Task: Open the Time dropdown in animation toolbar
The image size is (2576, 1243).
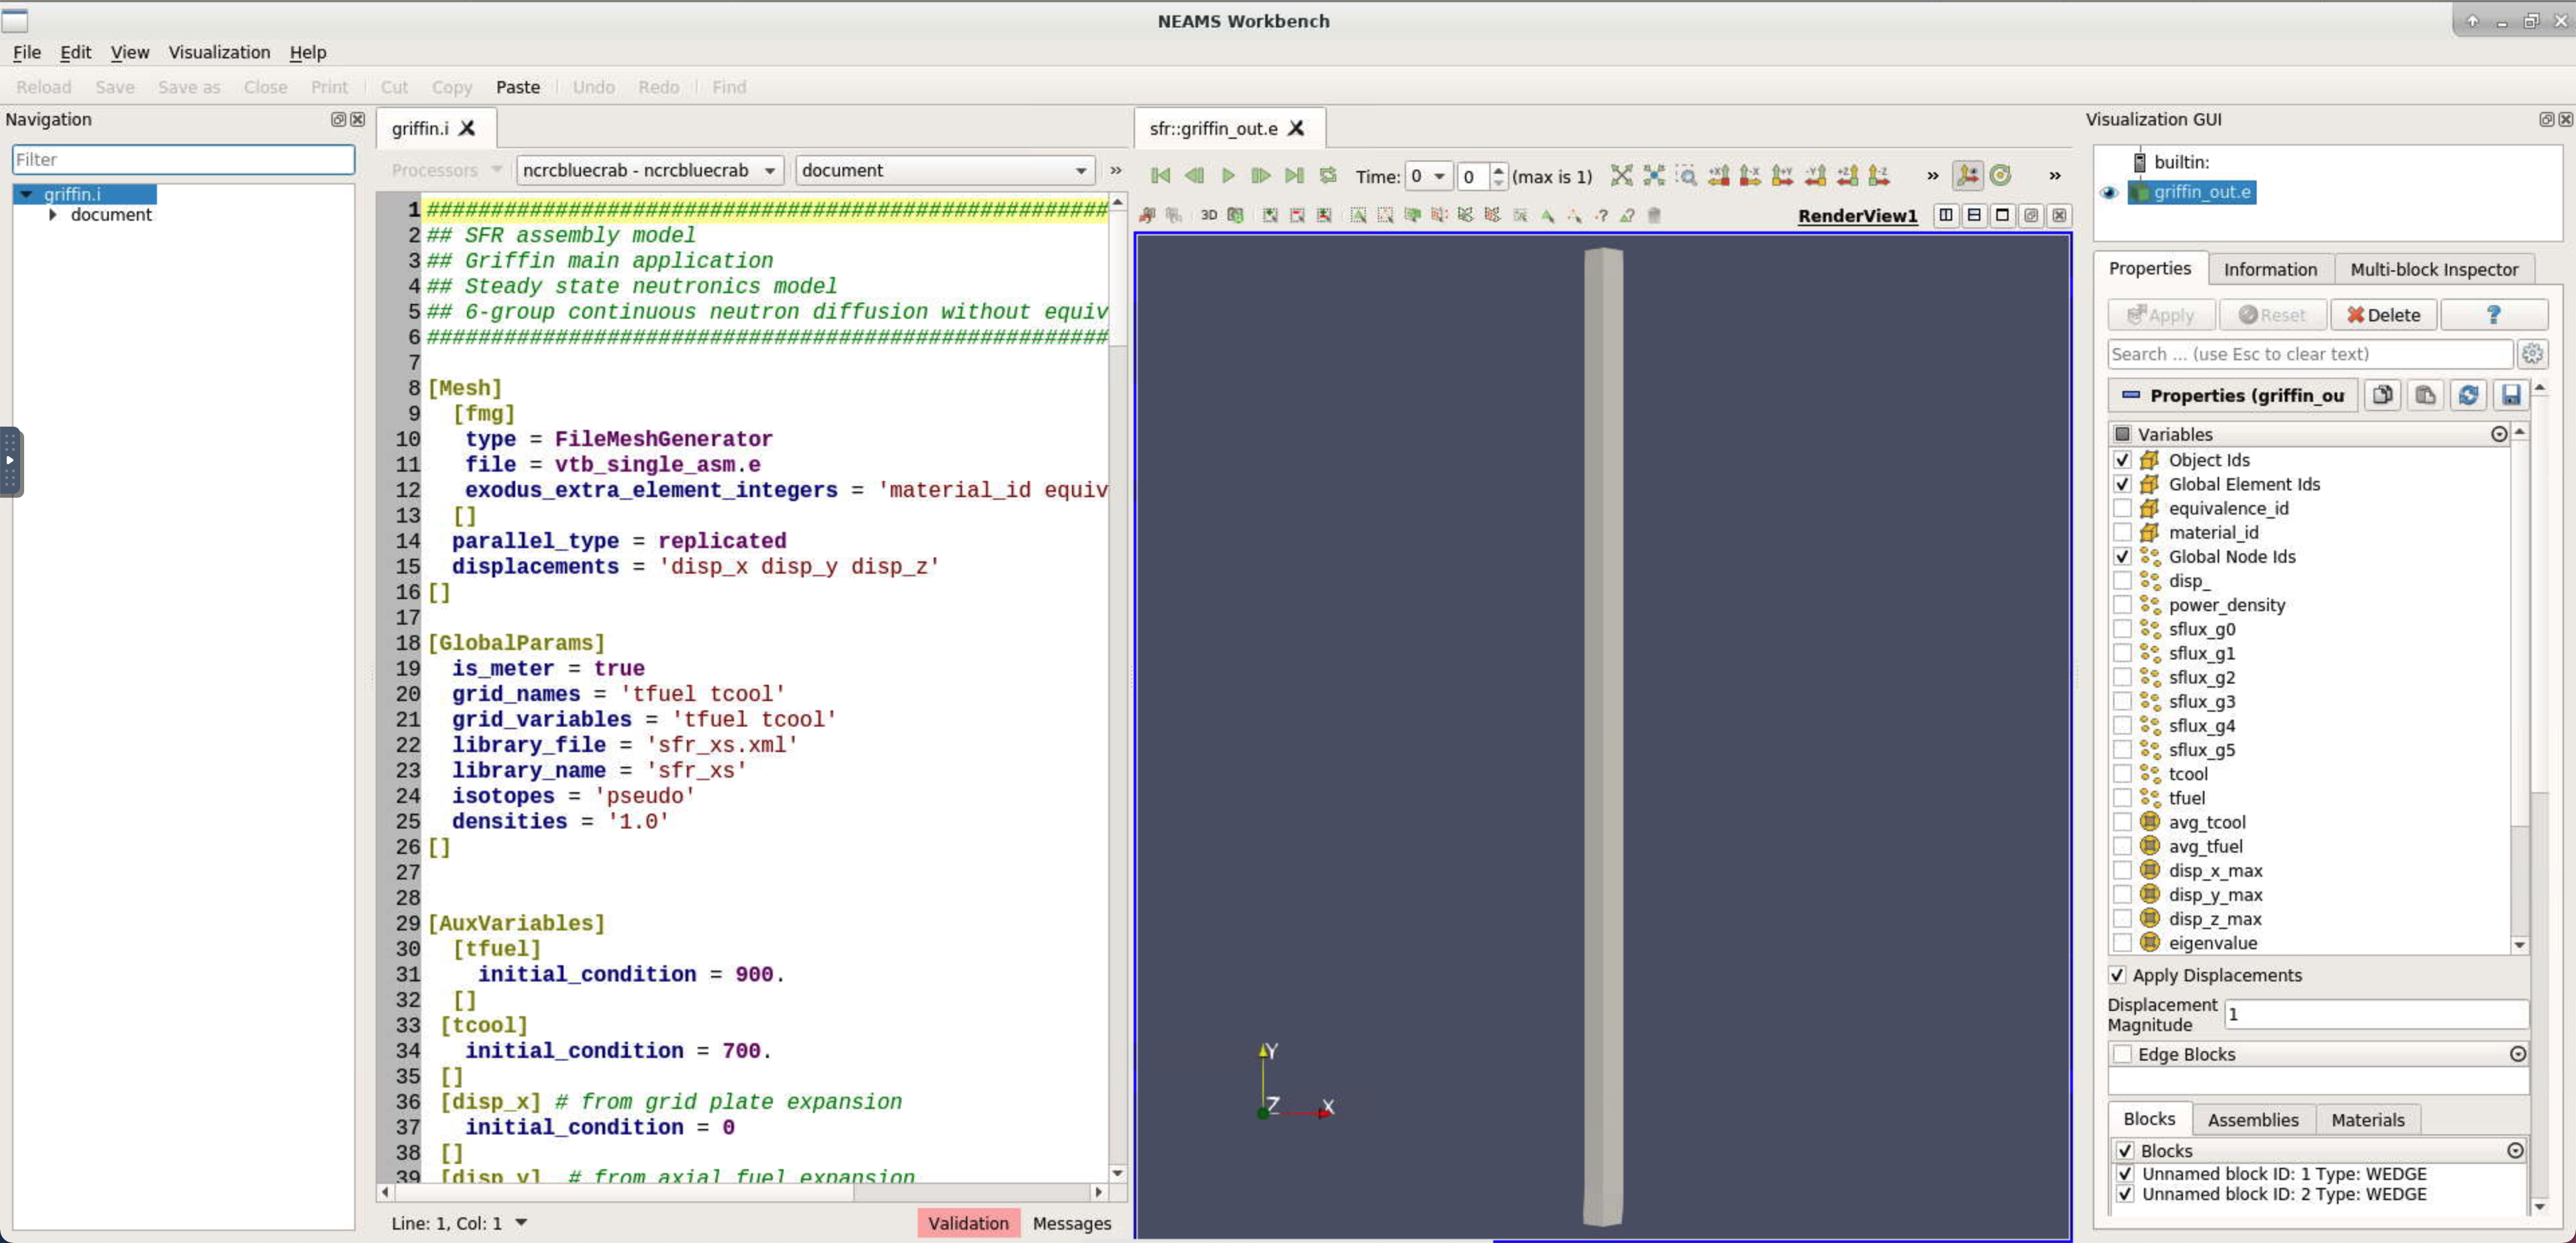Action: [x=1428, y=176]
